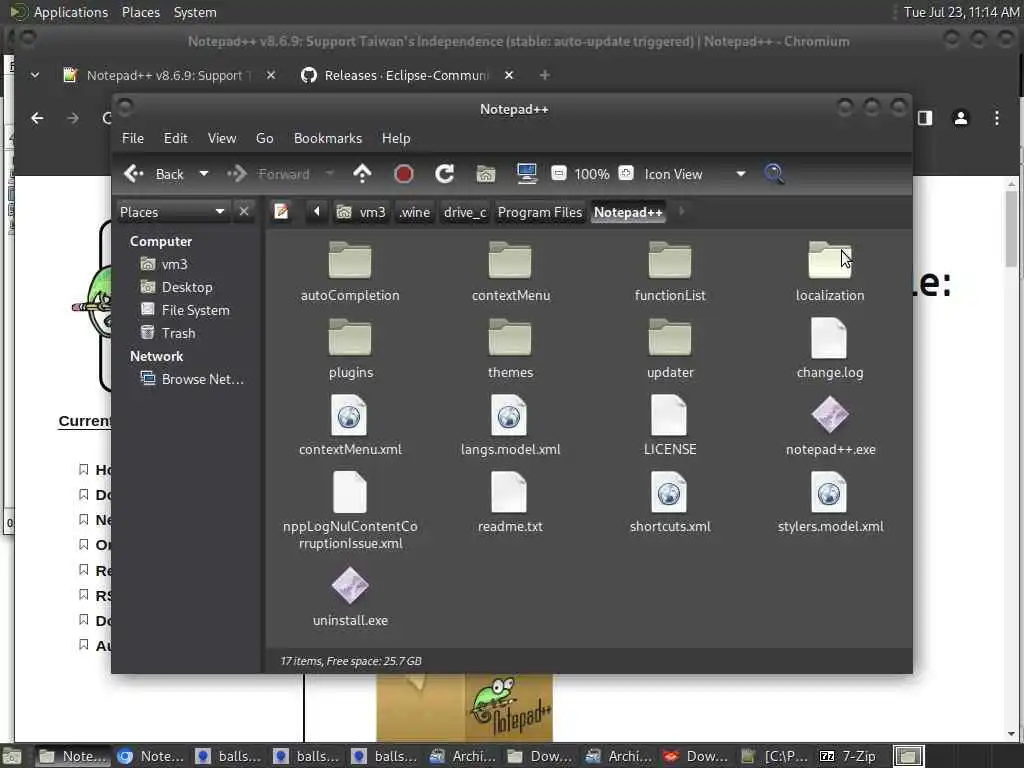Open Chromium's three-dot menu
Viewport: 1024px width, 768px height.
(997, 118)
